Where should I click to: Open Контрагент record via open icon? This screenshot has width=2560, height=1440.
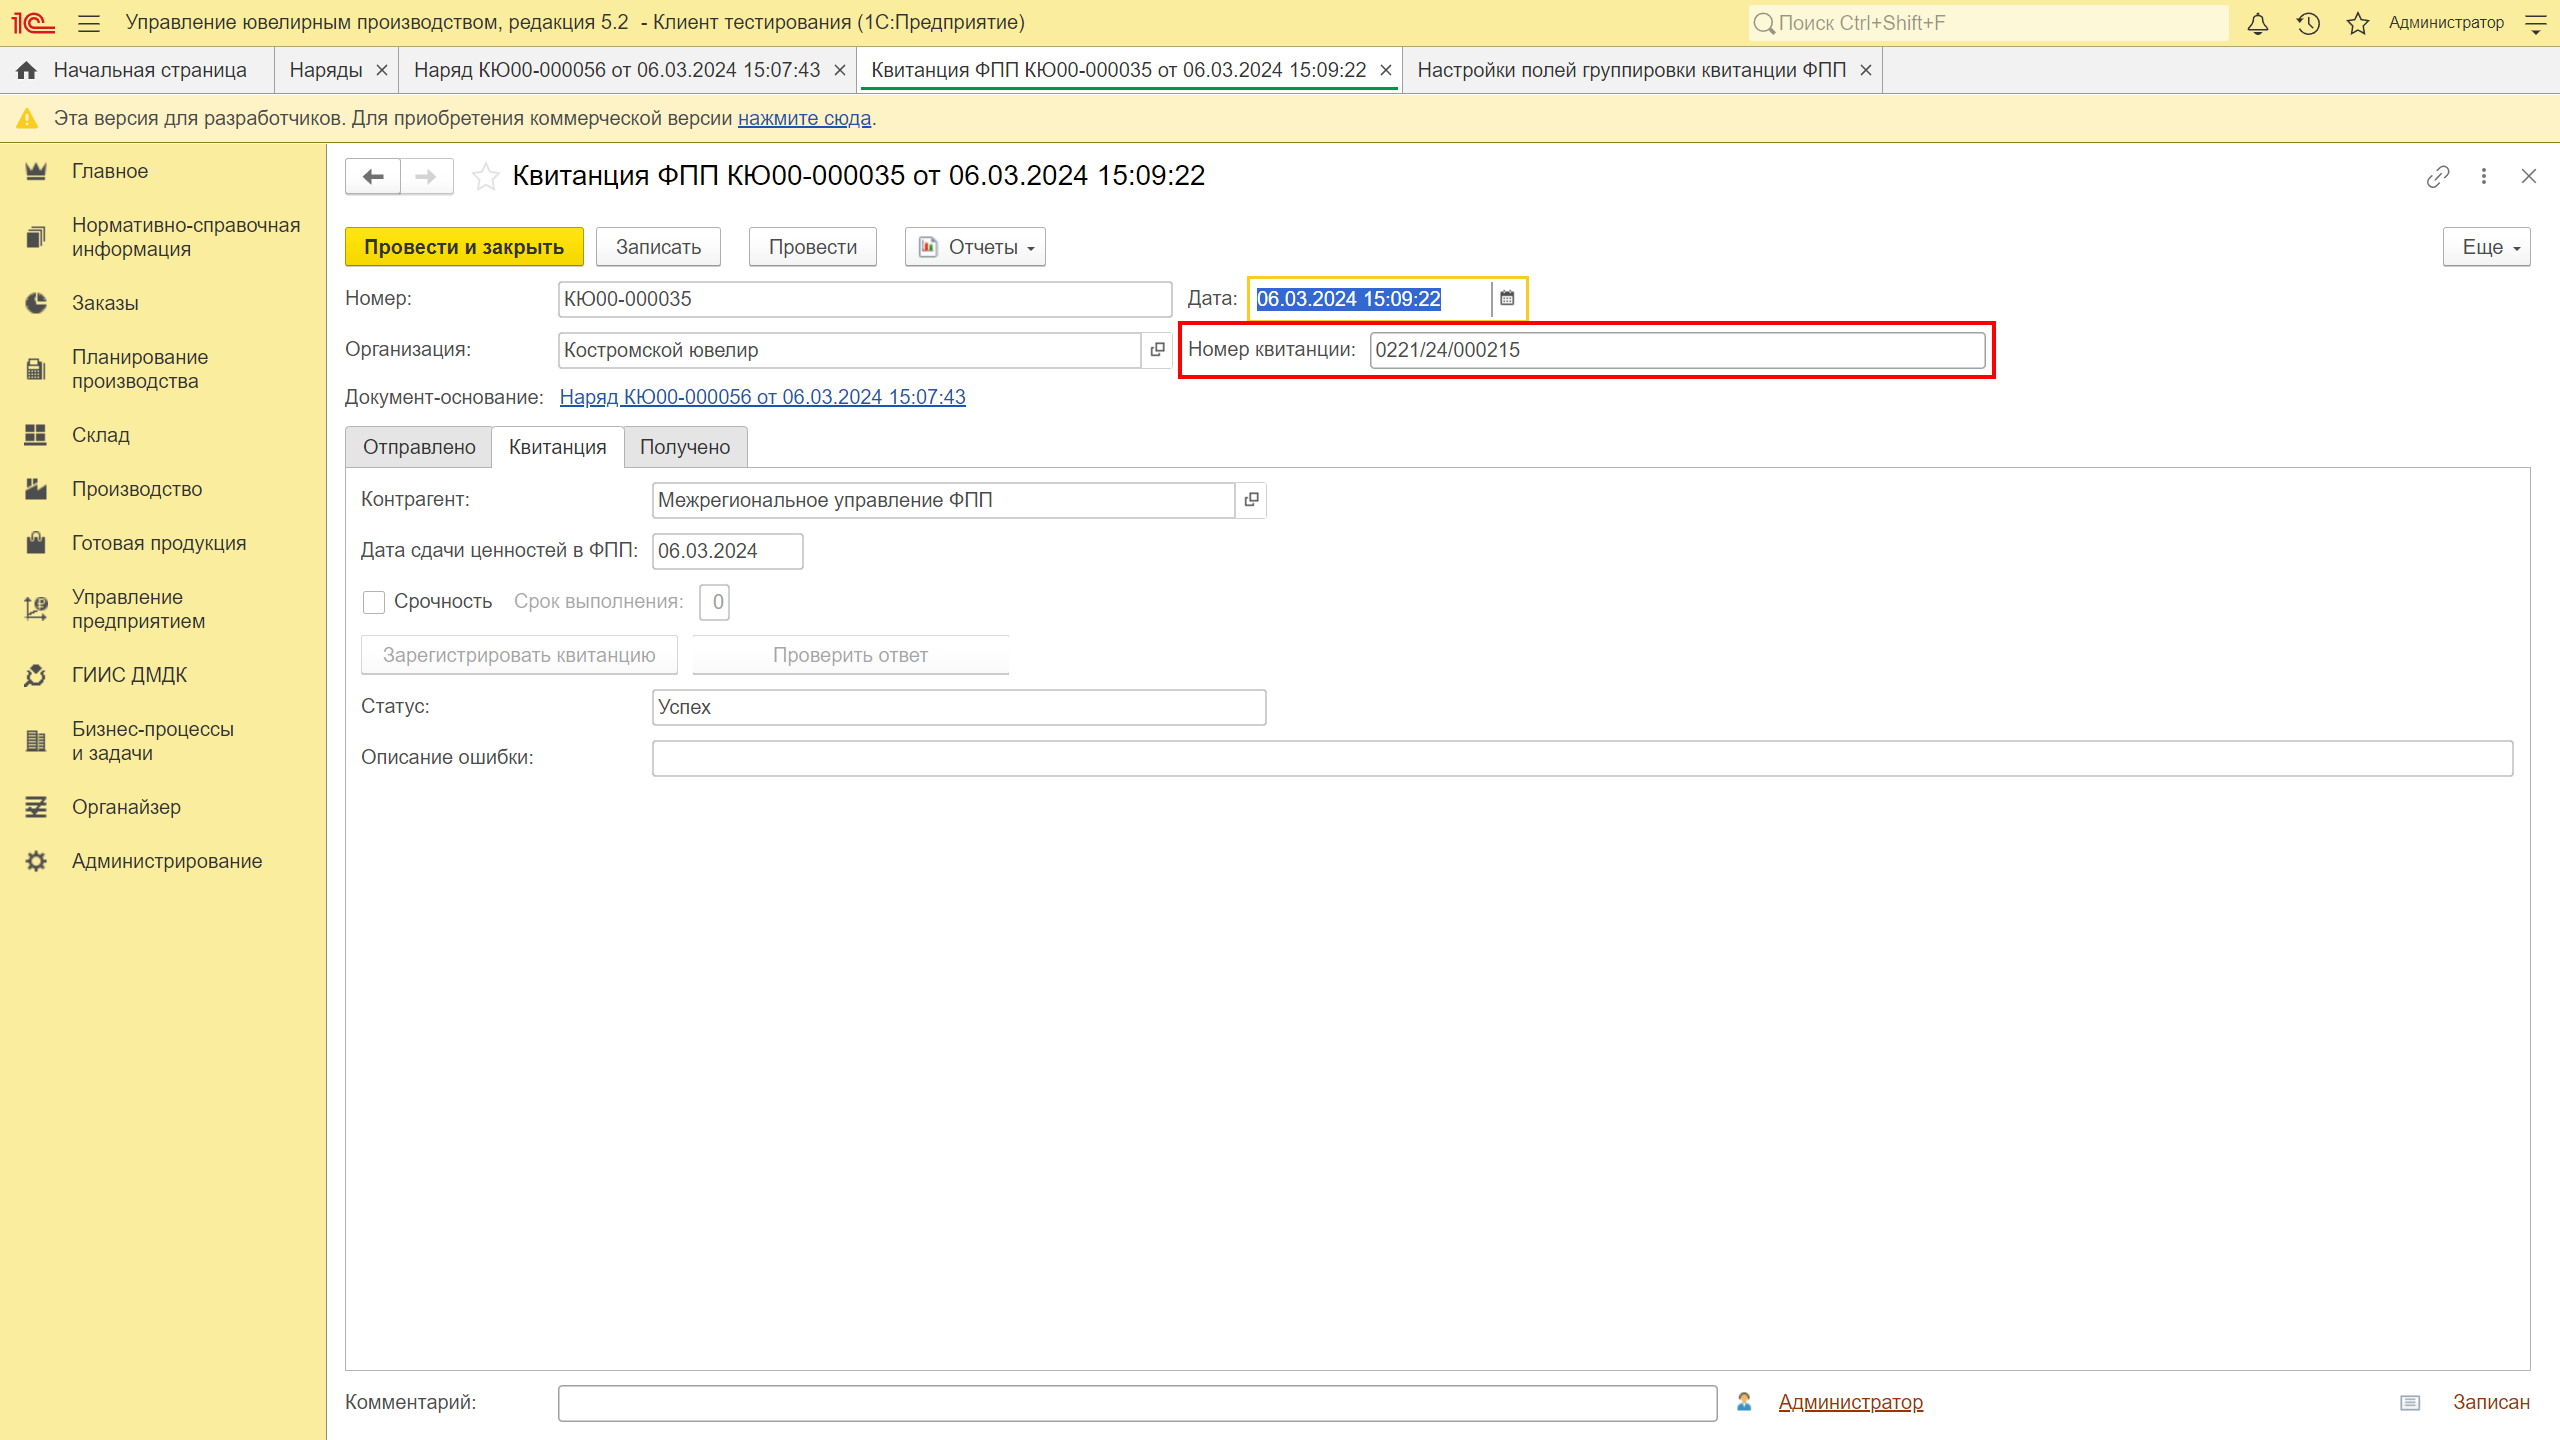point(1251,500)
